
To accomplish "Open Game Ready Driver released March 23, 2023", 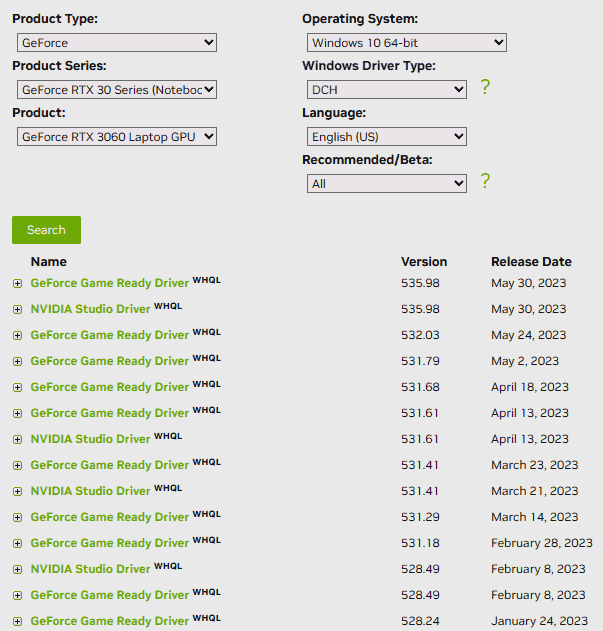I will (109, 465).
